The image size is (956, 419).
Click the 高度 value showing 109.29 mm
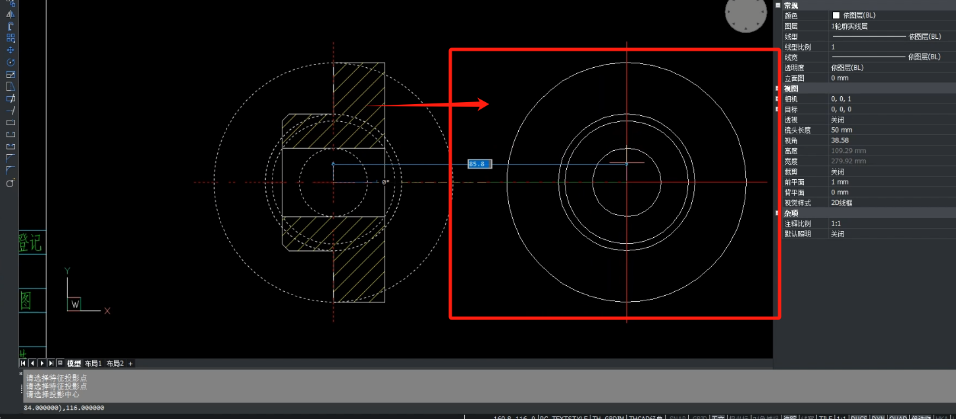(892, 151)
